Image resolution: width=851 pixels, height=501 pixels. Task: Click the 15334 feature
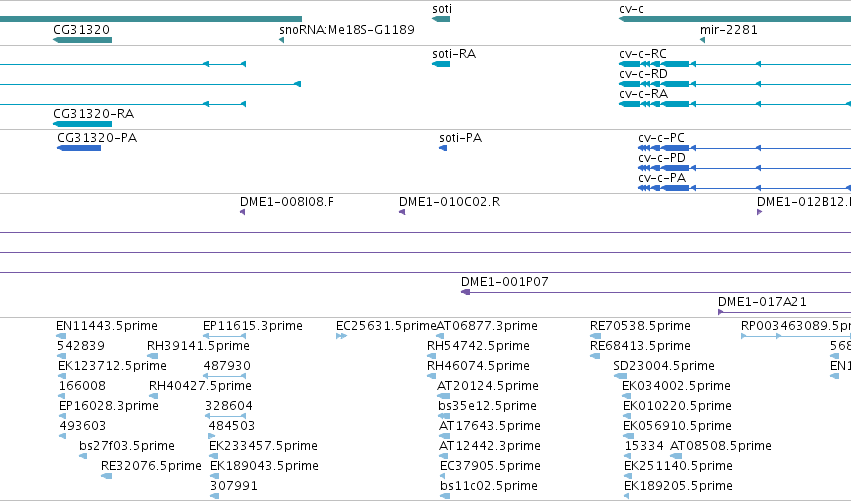point(628,456)
